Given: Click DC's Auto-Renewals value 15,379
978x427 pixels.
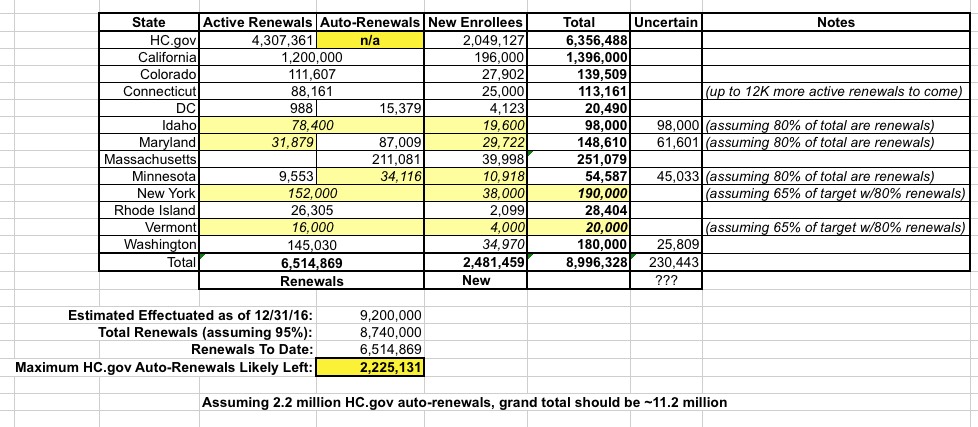Looking at the screenshot, I should 371,109.
